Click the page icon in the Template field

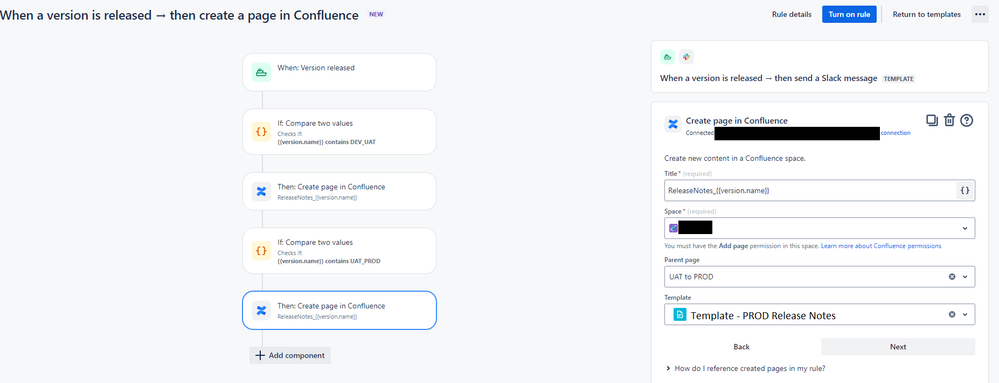click(680, 315)
